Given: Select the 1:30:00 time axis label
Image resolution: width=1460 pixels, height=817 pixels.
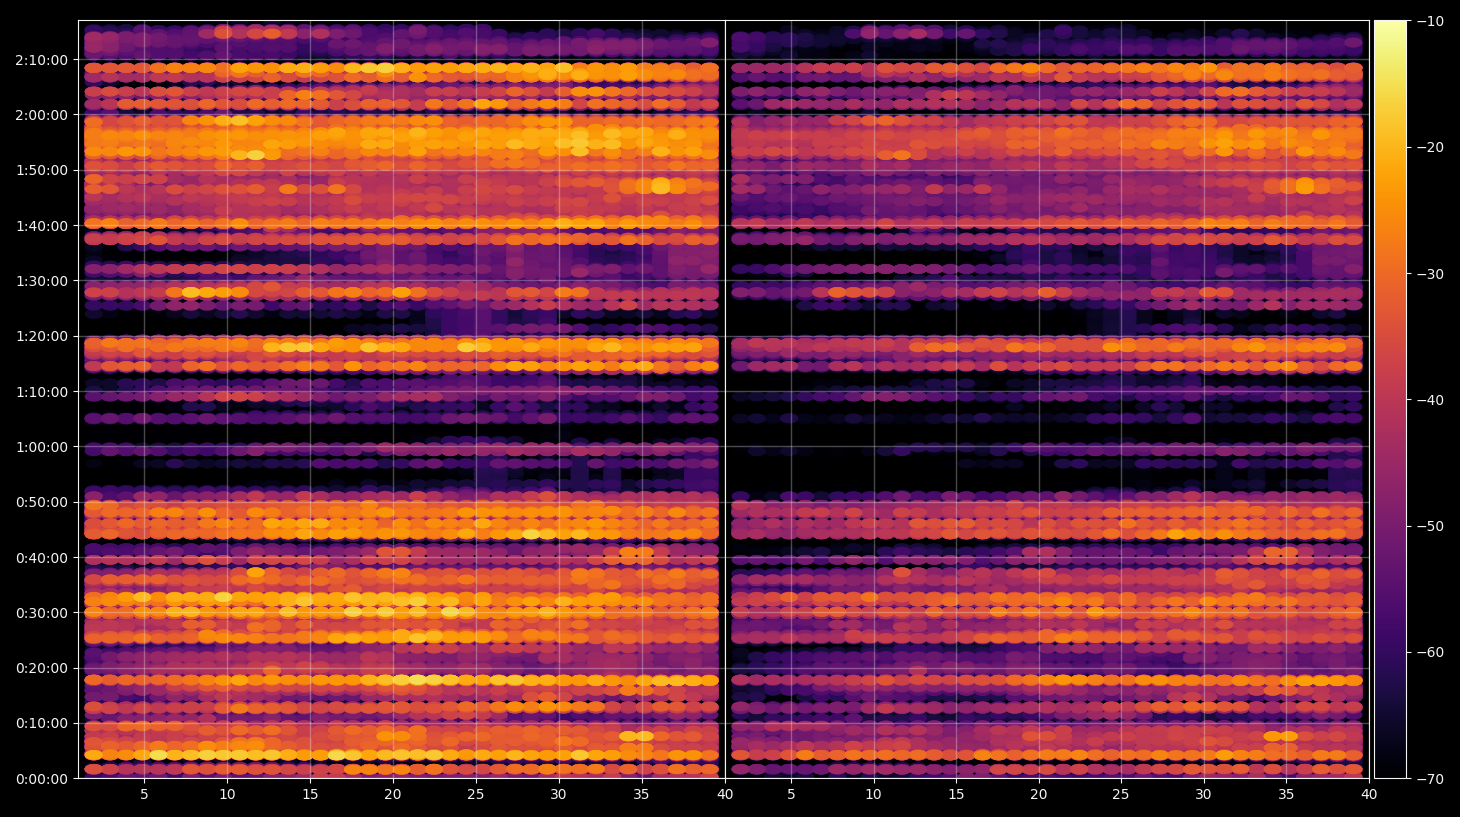Looking at the screenshot, I should (42, 281).
